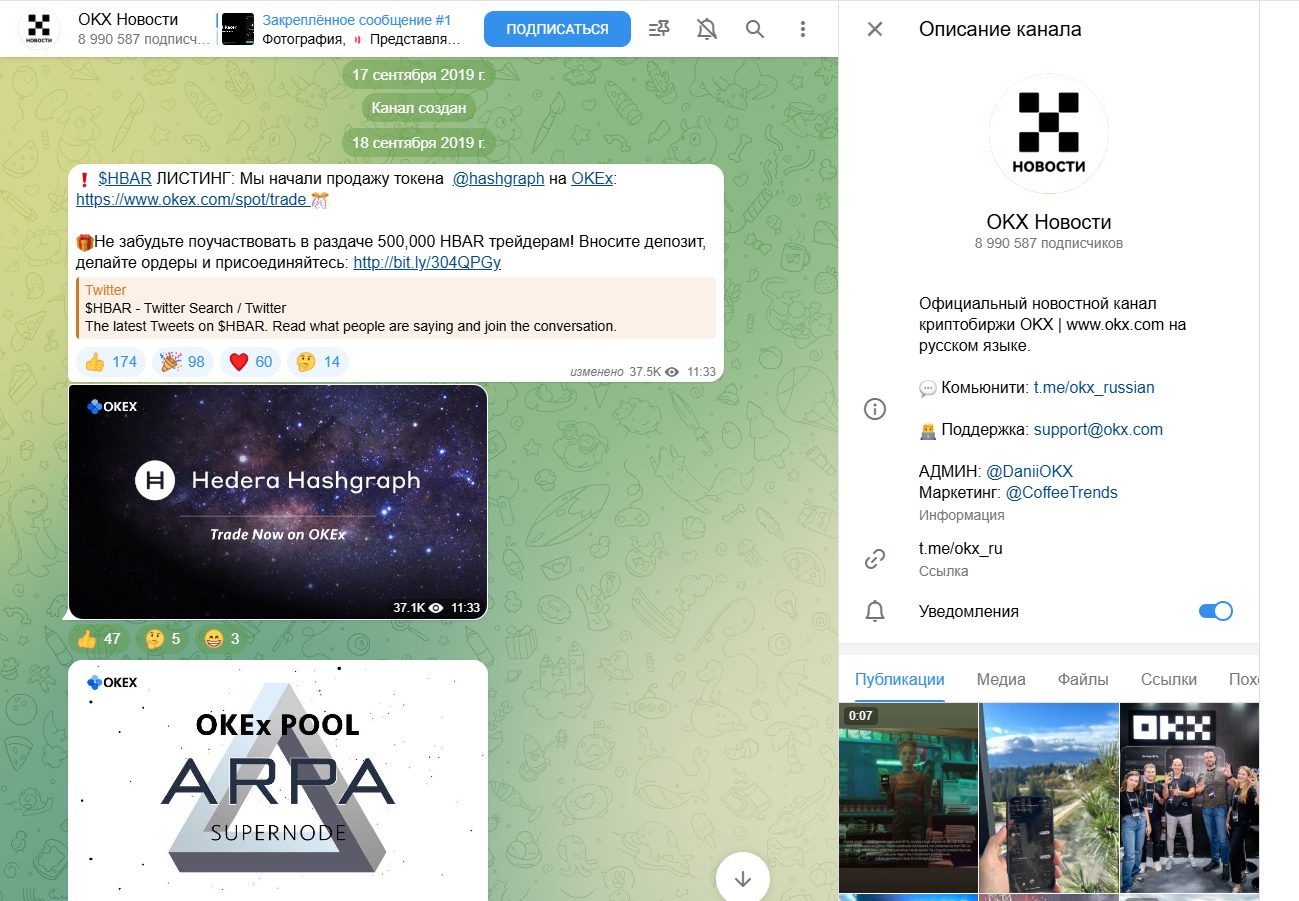This screenshot has height=901, width=1299.
Task: Open the three-dot more options menu
Action: pyautogui.click(x=803, y=29)
